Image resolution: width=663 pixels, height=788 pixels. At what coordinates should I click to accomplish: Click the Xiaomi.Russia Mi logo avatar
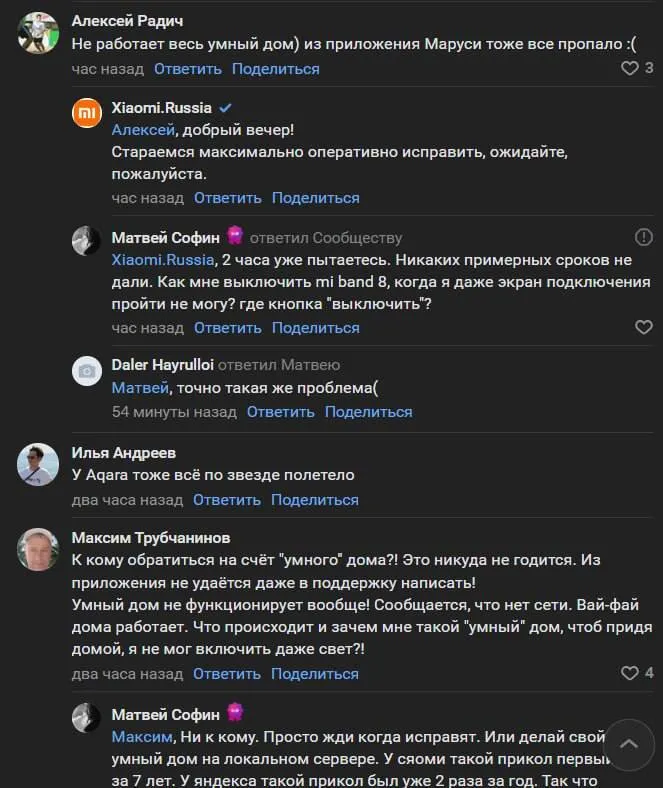[87, 113]
